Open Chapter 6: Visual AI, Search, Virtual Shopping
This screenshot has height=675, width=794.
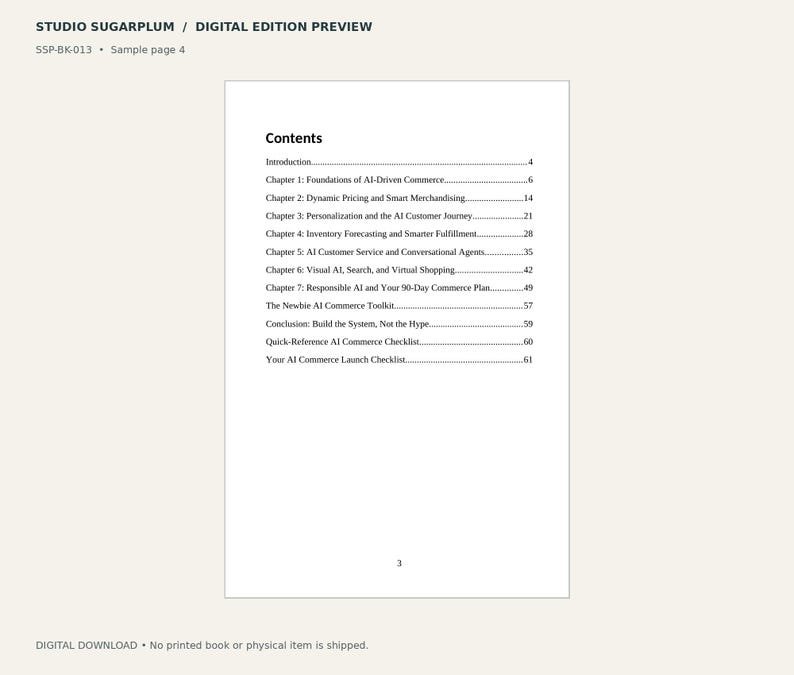(399, 270)
